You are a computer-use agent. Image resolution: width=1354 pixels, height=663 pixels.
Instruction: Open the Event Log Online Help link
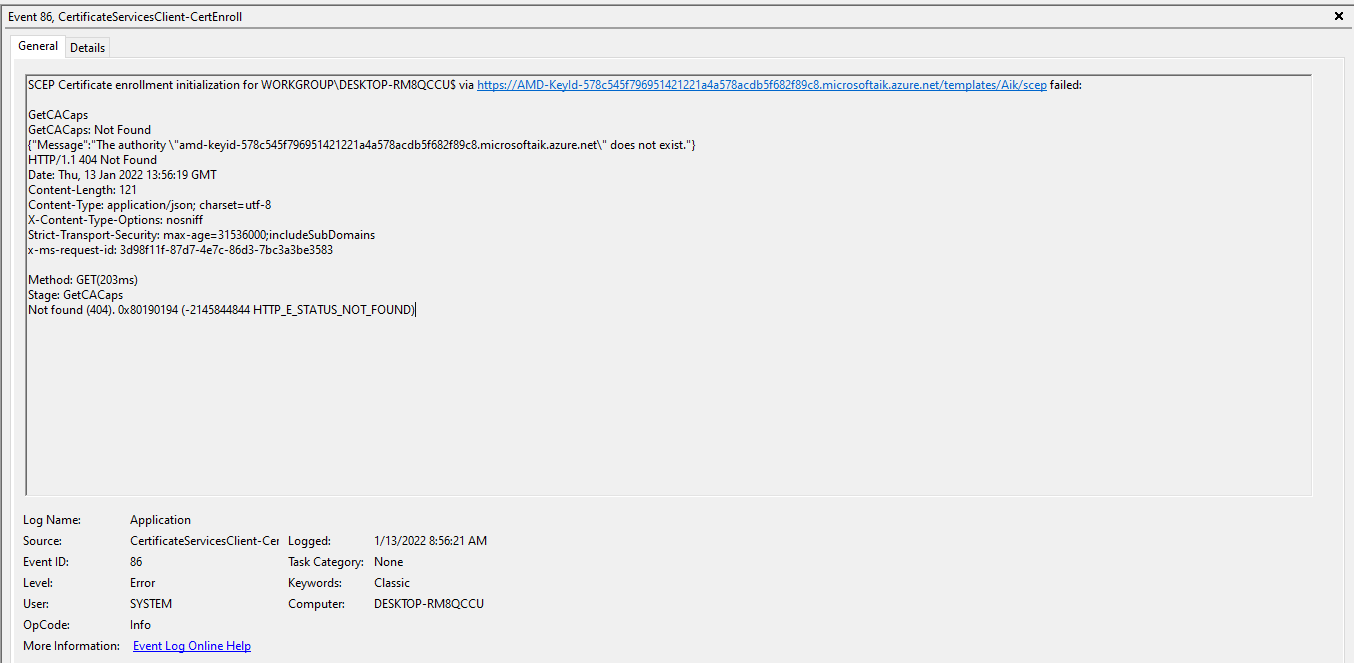tap(191, 645)
